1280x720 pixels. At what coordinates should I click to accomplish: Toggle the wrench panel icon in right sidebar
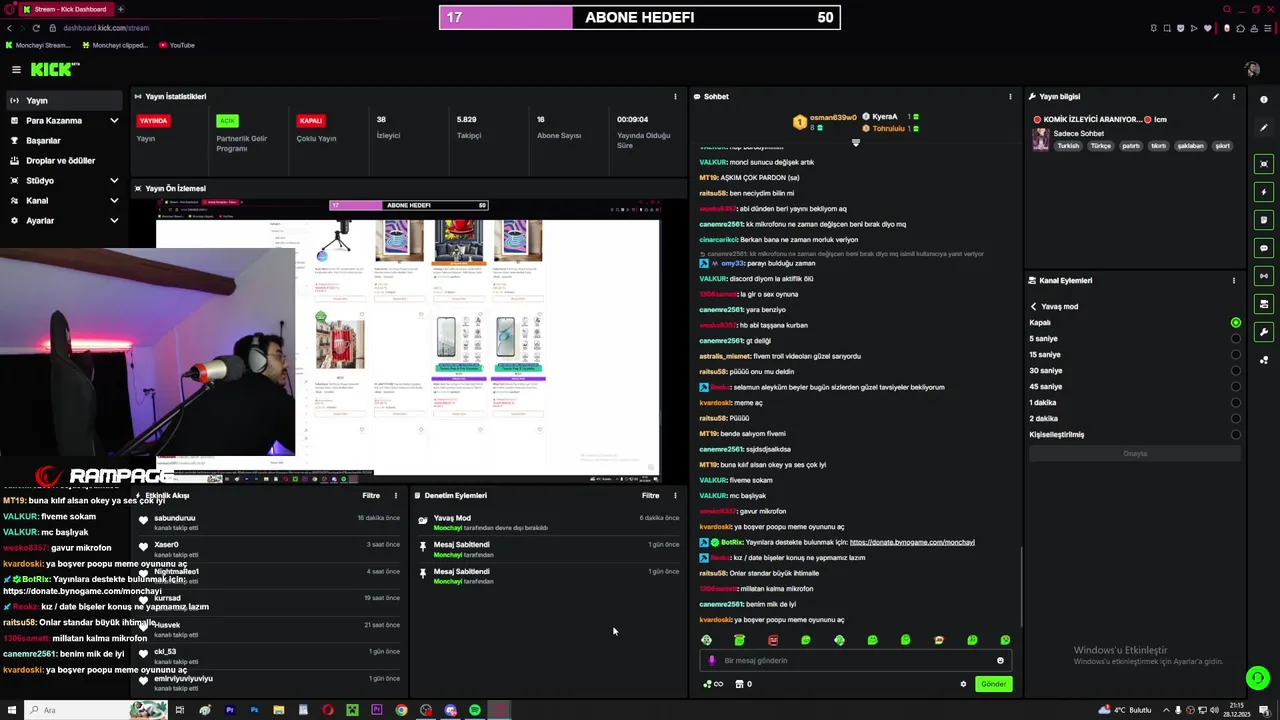pos(1264,332)
